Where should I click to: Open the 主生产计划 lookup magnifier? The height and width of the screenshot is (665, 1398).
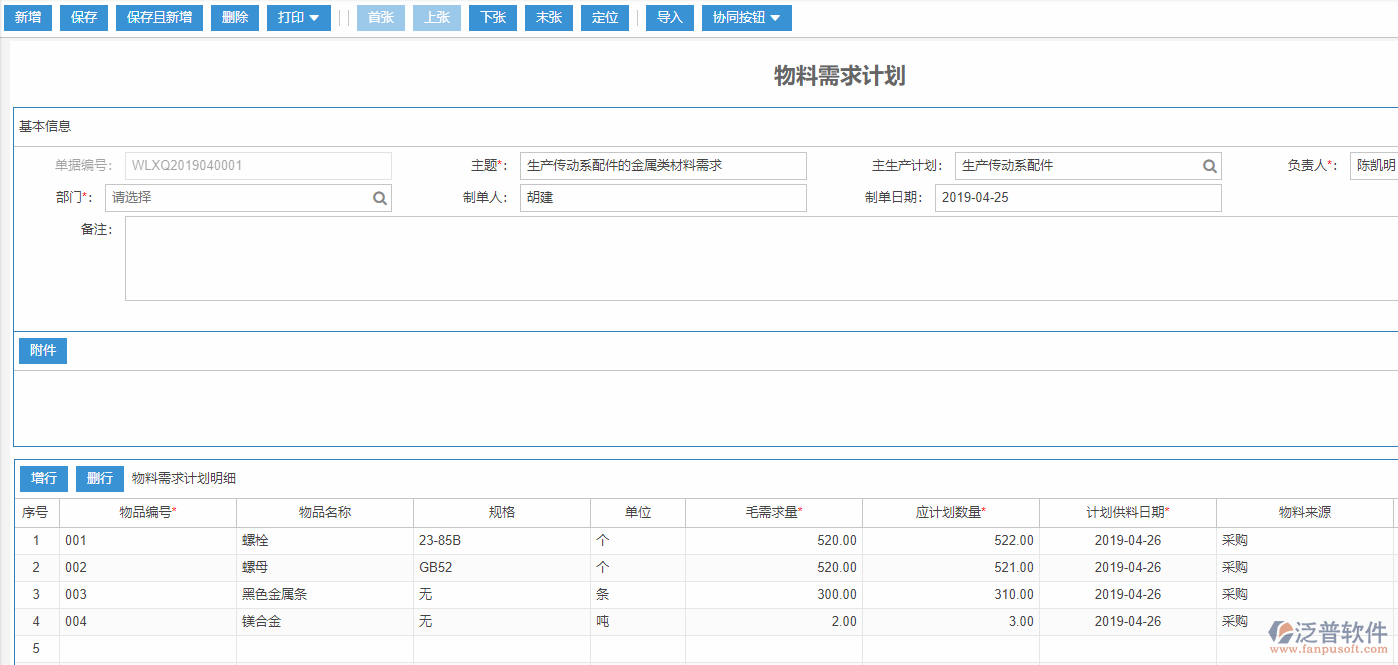click(x=1209, y=165)
